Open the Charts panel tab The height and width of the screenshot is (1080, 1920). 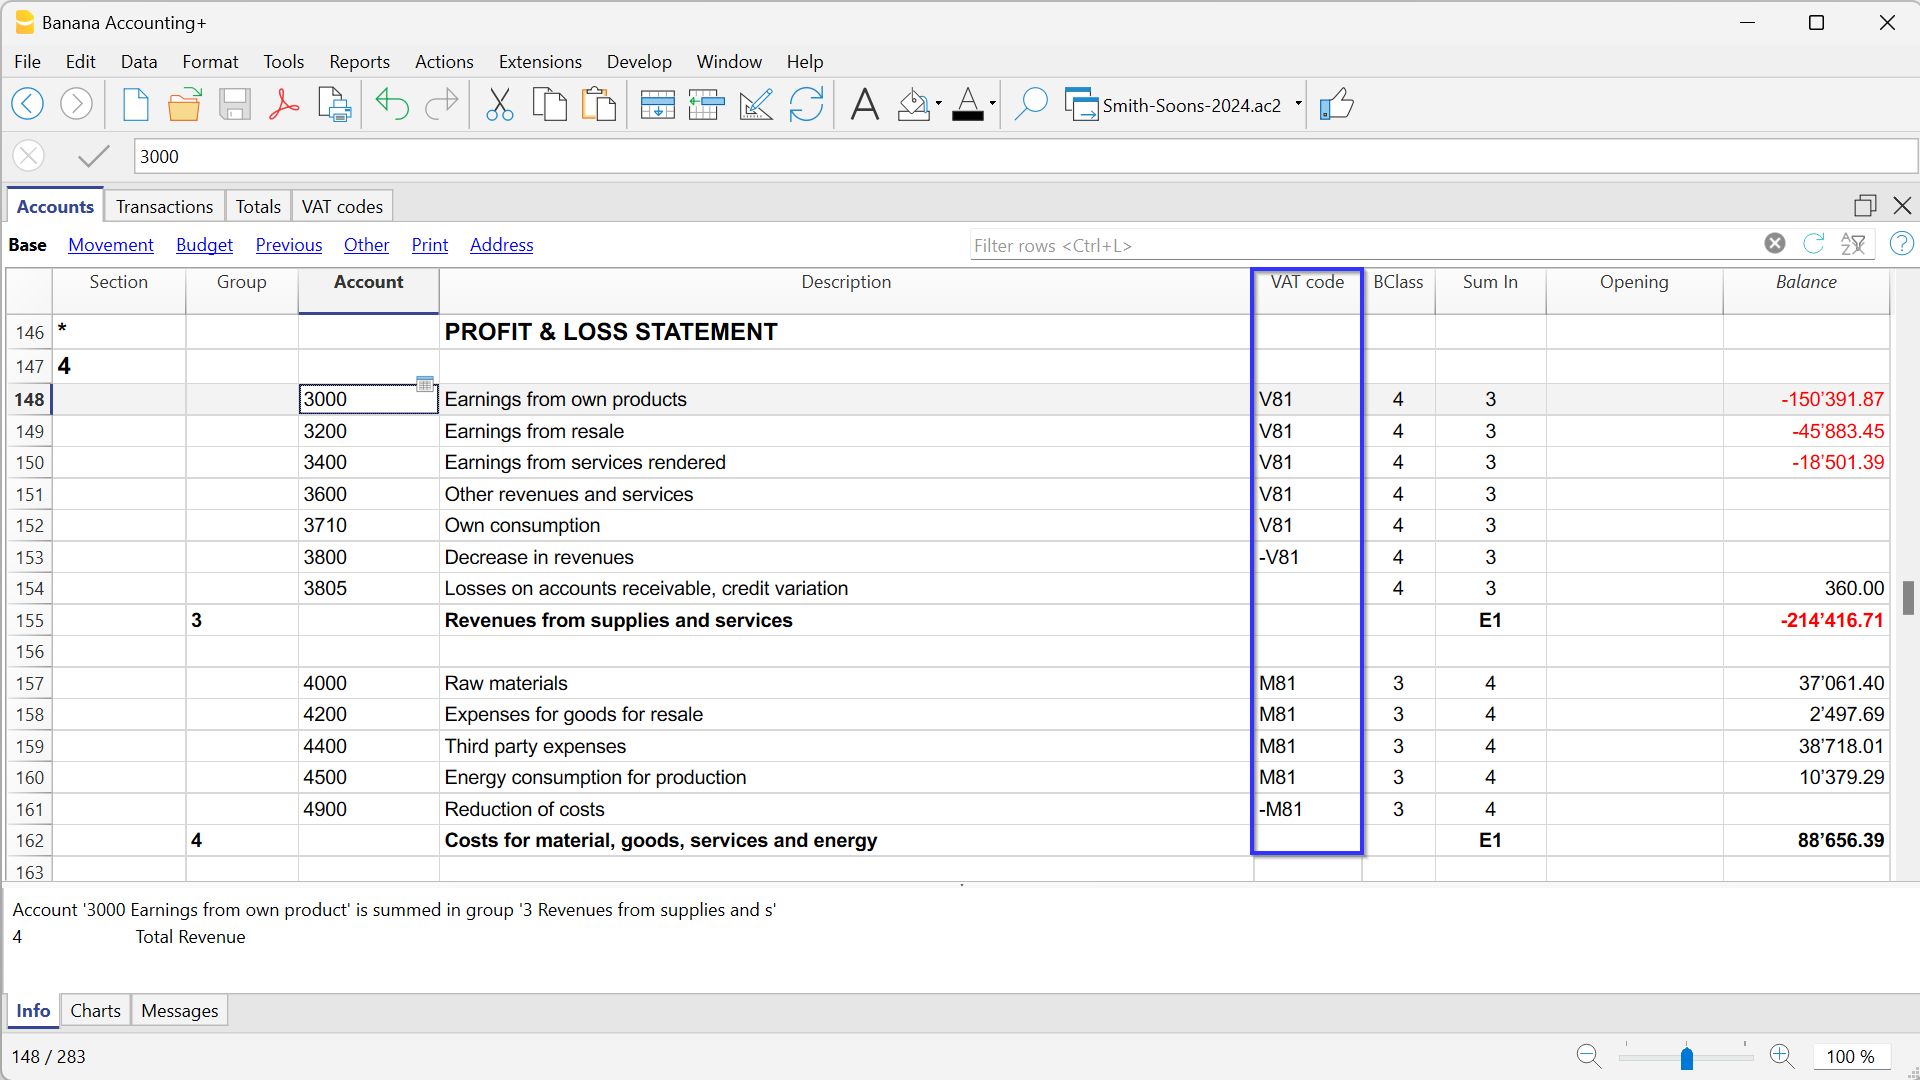coord(95,1011)
